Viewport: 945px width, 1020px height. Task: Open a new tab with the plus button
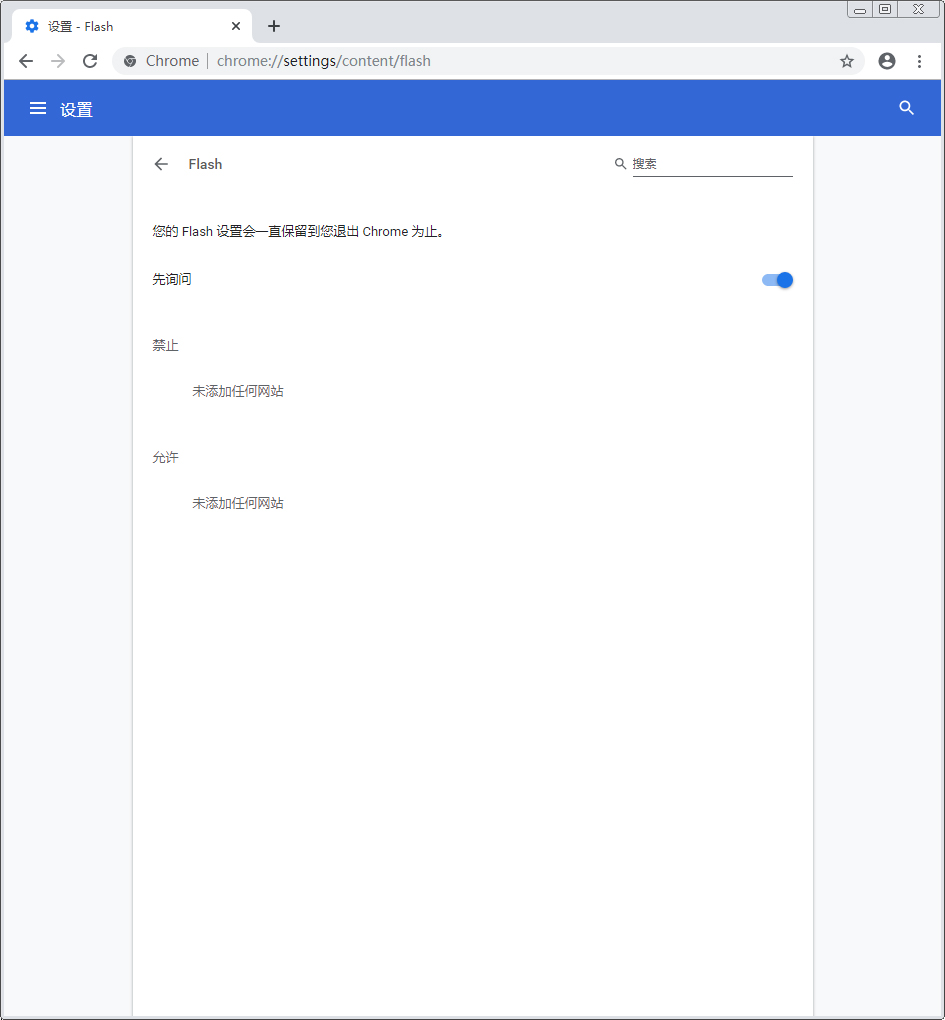pyautogui.click(x=274, y=26)
